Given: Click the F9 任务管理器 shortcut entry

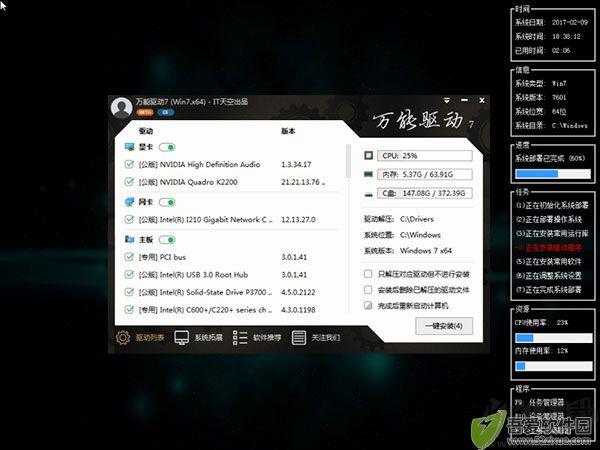Looking at the screenshot, I should pyautogui.click(x=540, y=402).
